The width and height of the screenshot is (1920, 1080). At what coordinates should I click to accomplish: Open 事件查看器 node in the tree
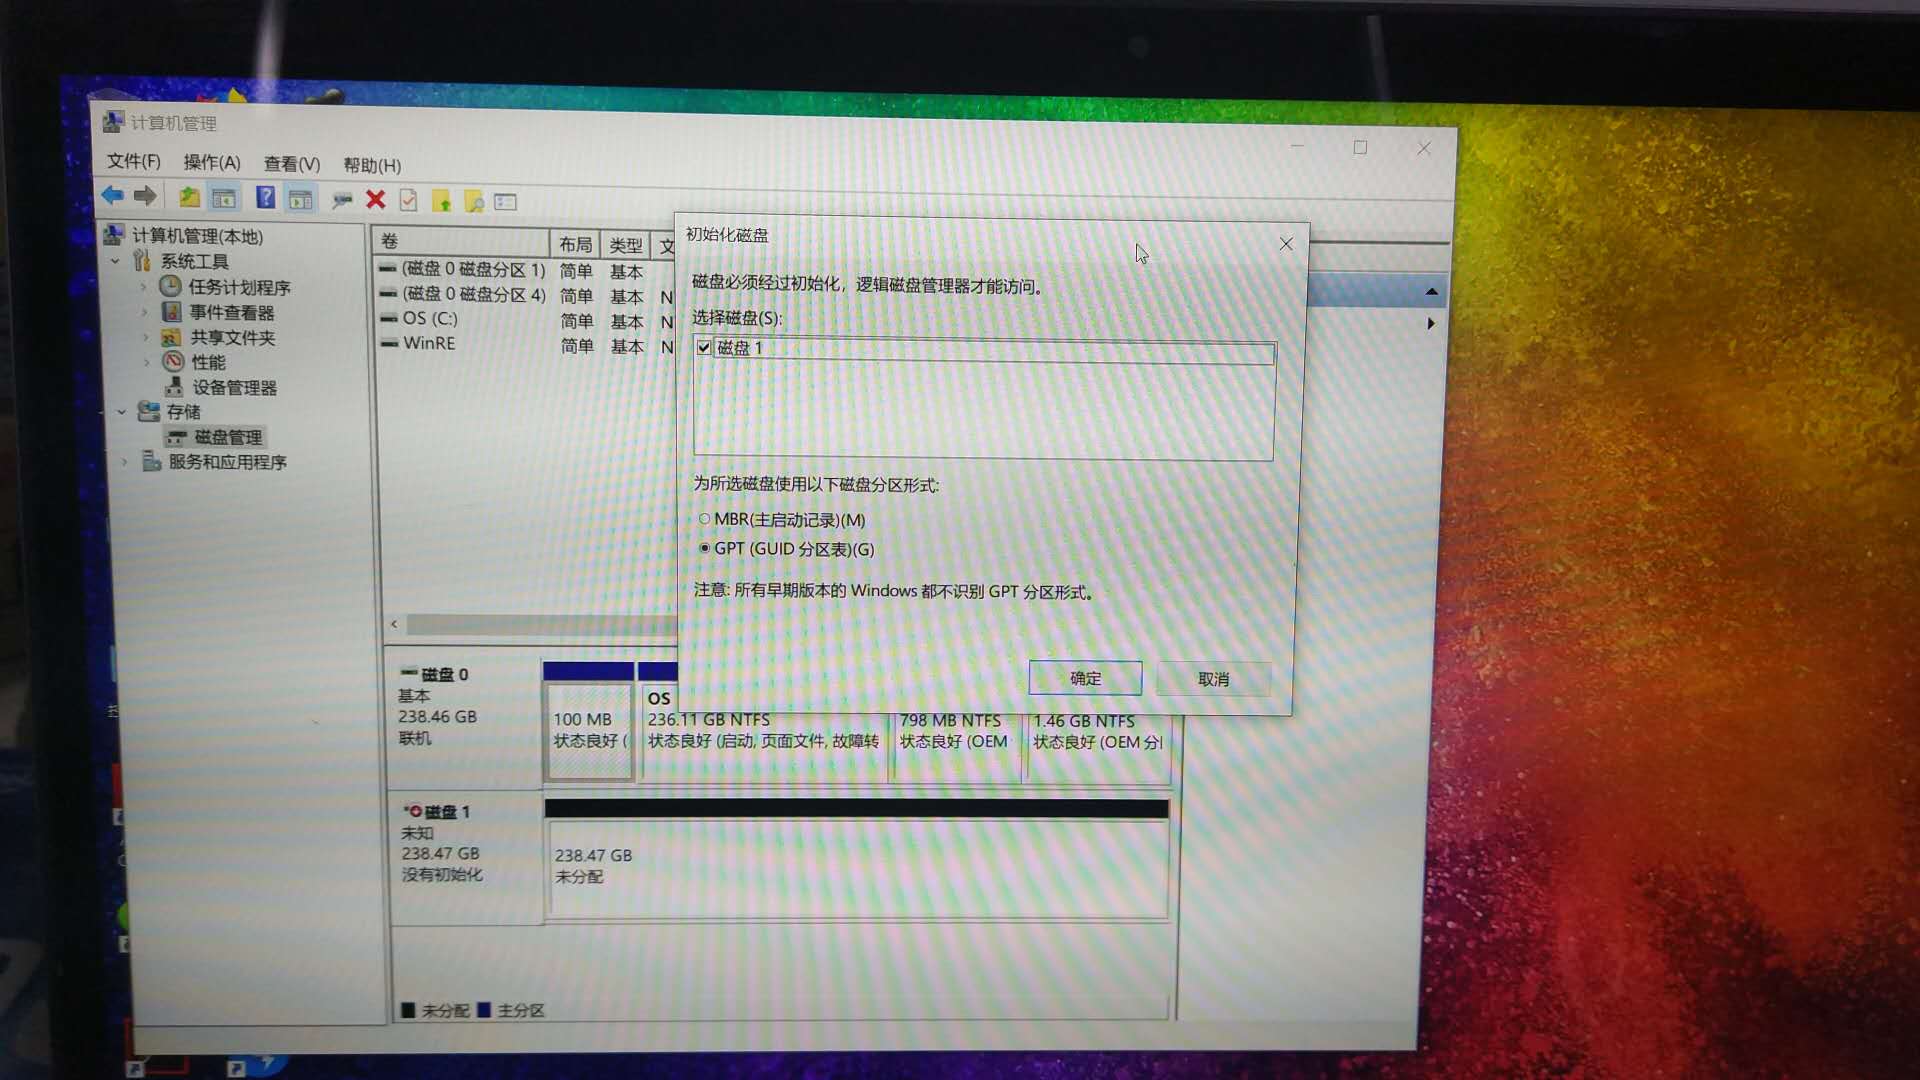tap(231, 312)
